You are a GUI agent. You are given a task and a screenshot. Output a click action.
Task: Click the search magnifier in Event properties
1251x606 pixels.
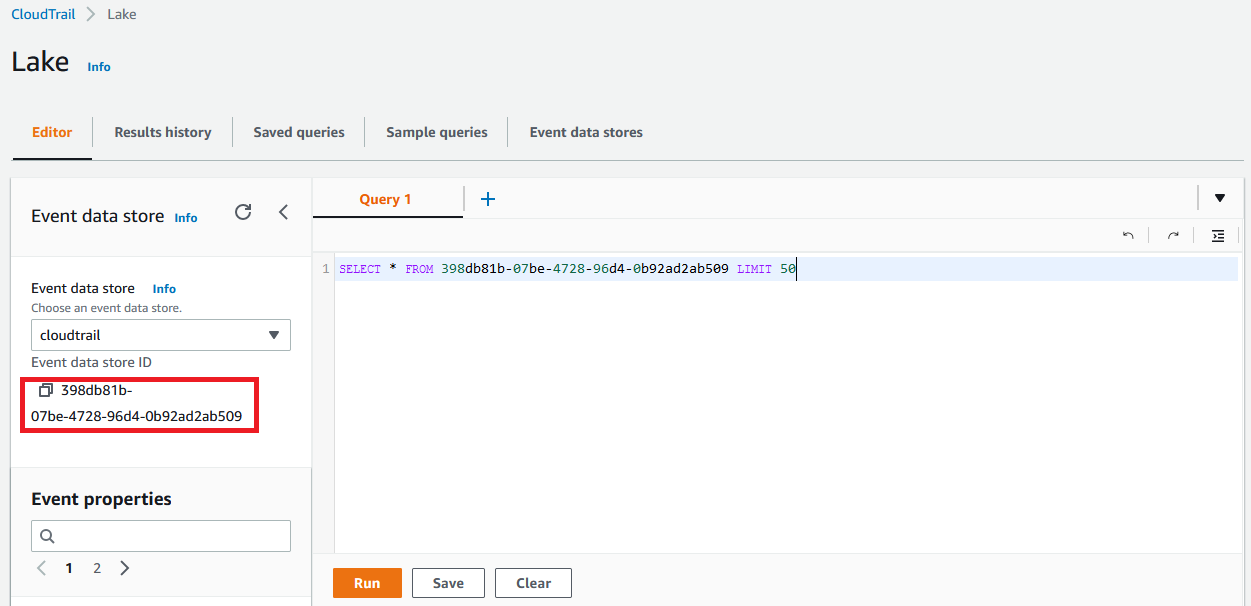(x=47, y=536)
